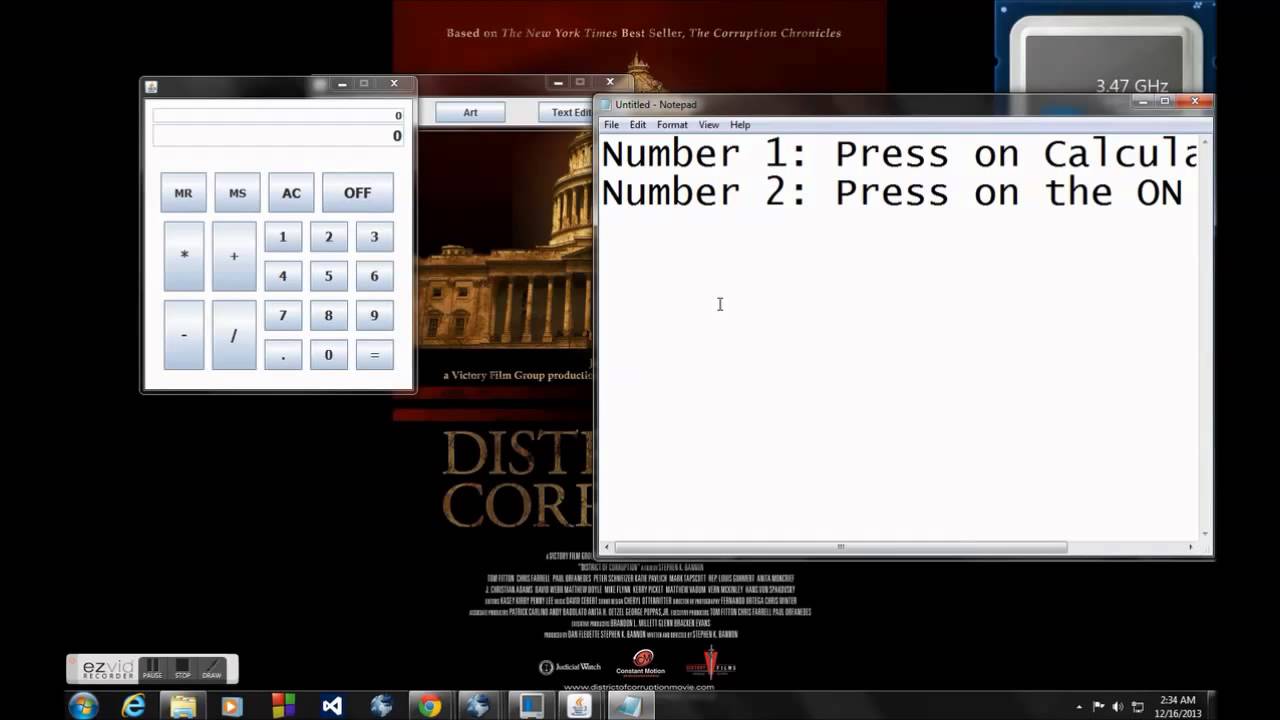Stop the ezvid recording

click(x=182, y=668)
